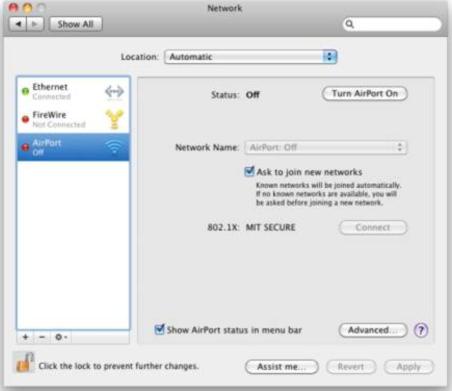Click the purple help question mark
452x391 pixels.
[421, 330]
